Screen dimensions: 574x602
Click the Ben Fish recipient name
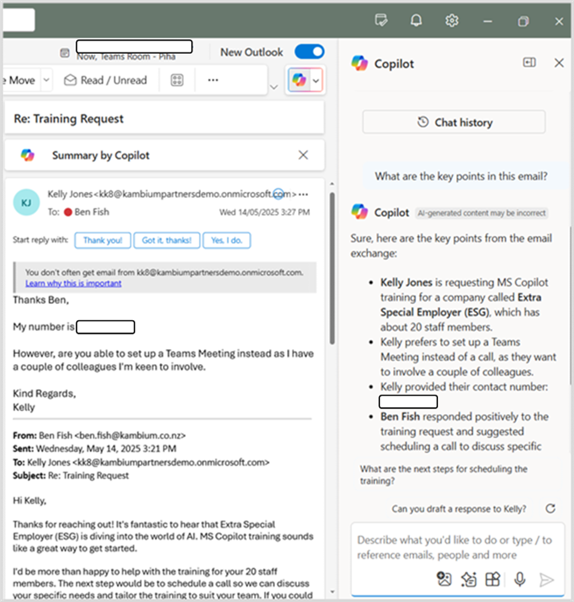92,212
